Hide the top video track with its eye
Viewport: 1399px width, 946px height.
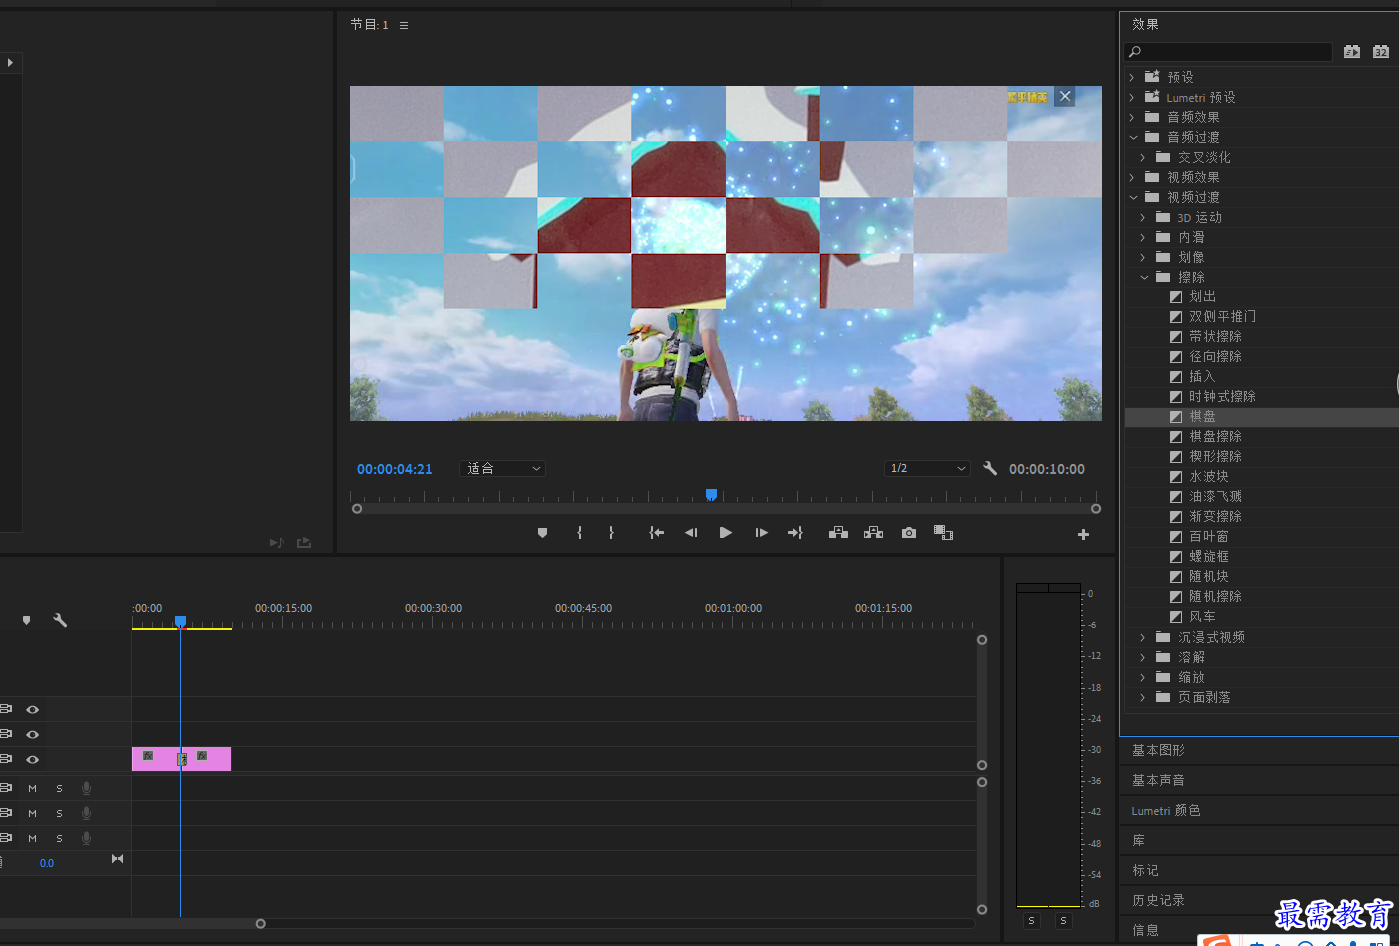[x=32, y=709]
